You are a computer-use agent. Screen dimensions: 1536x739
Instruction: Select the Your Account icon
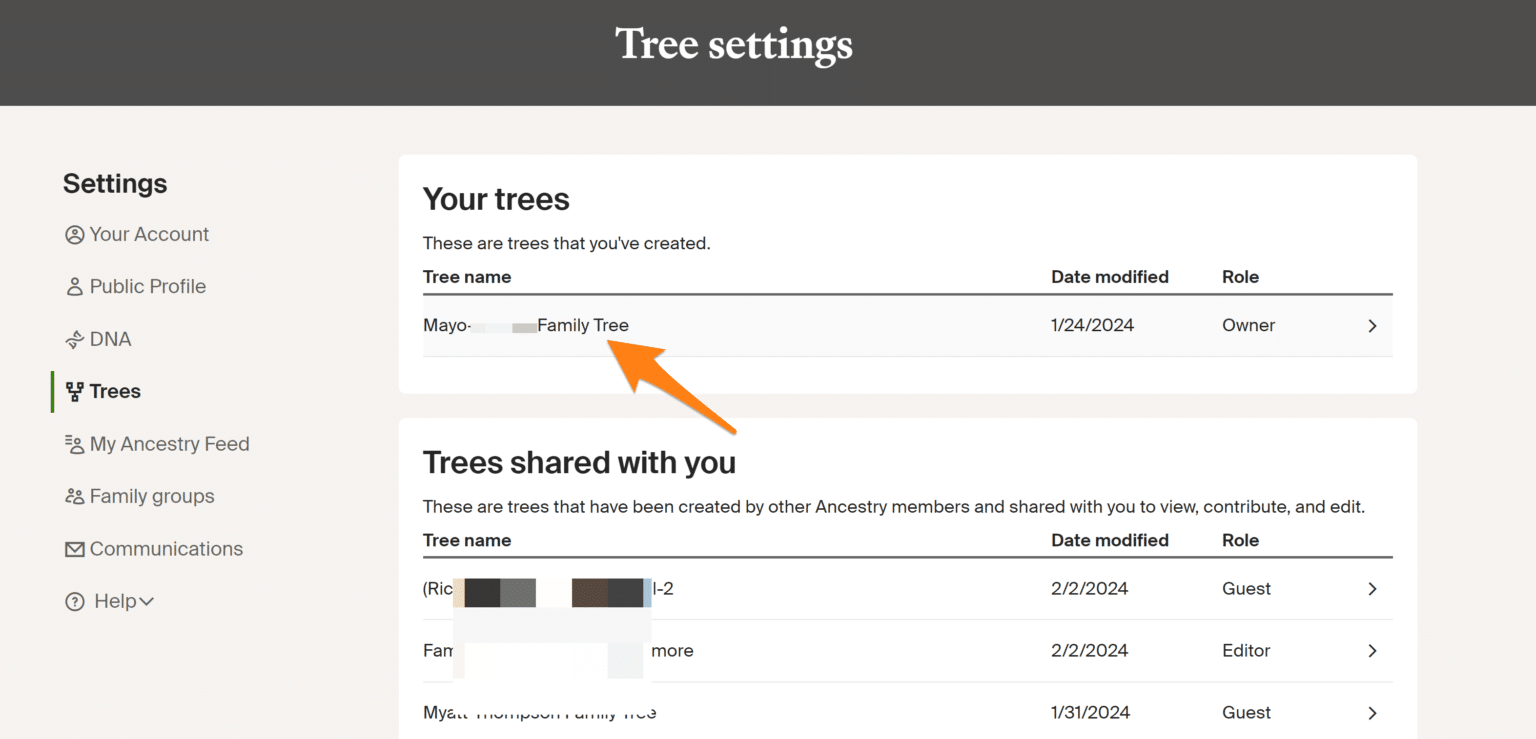[x=74, y=234]
